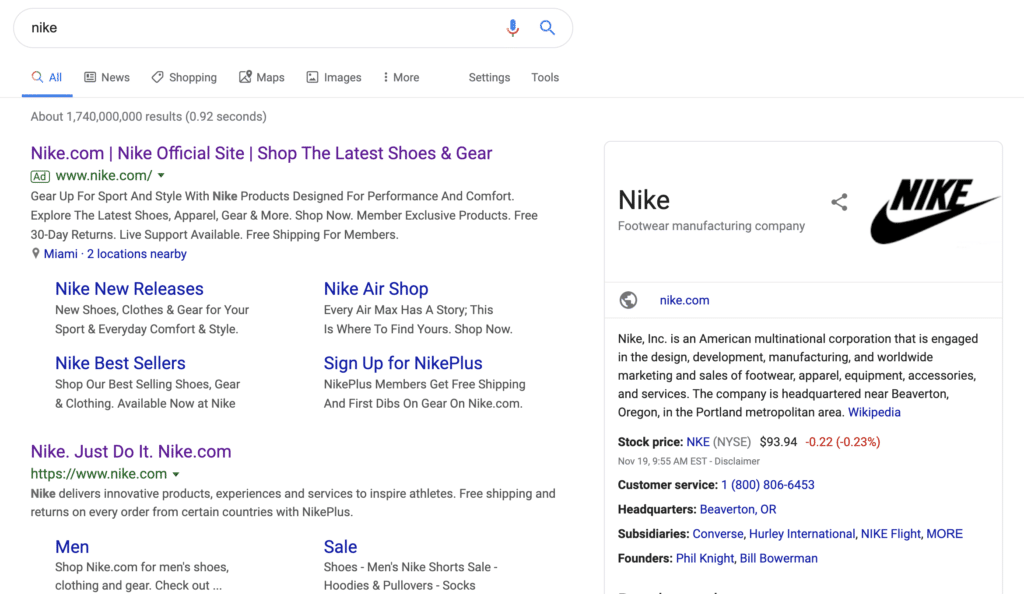Click the Nike swoosh logo image

tap(935, 211)
